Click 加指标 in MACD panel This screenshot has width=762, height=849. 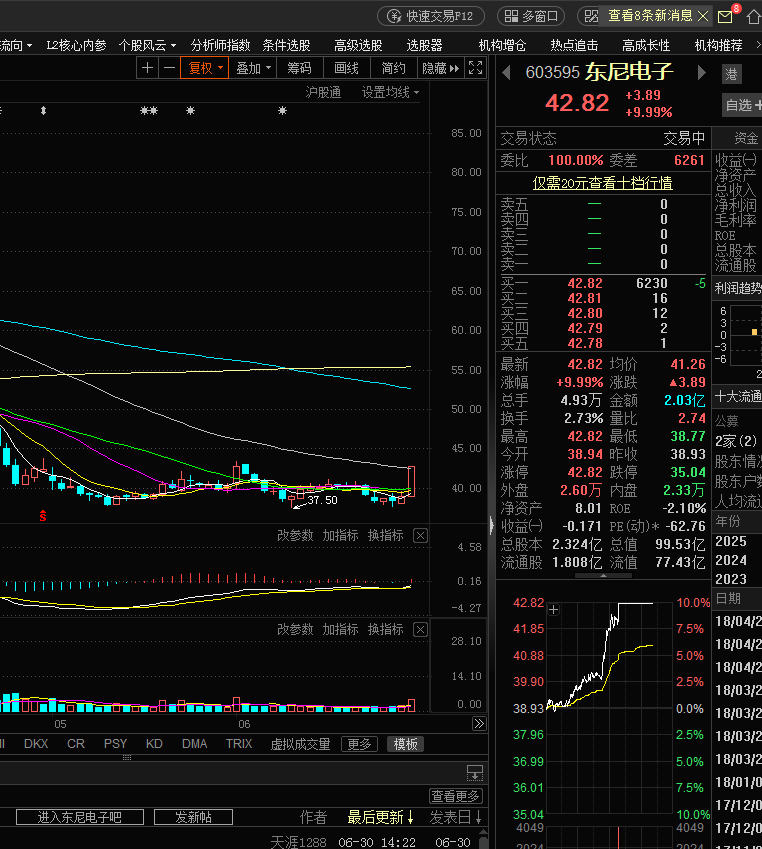[341, 535]
